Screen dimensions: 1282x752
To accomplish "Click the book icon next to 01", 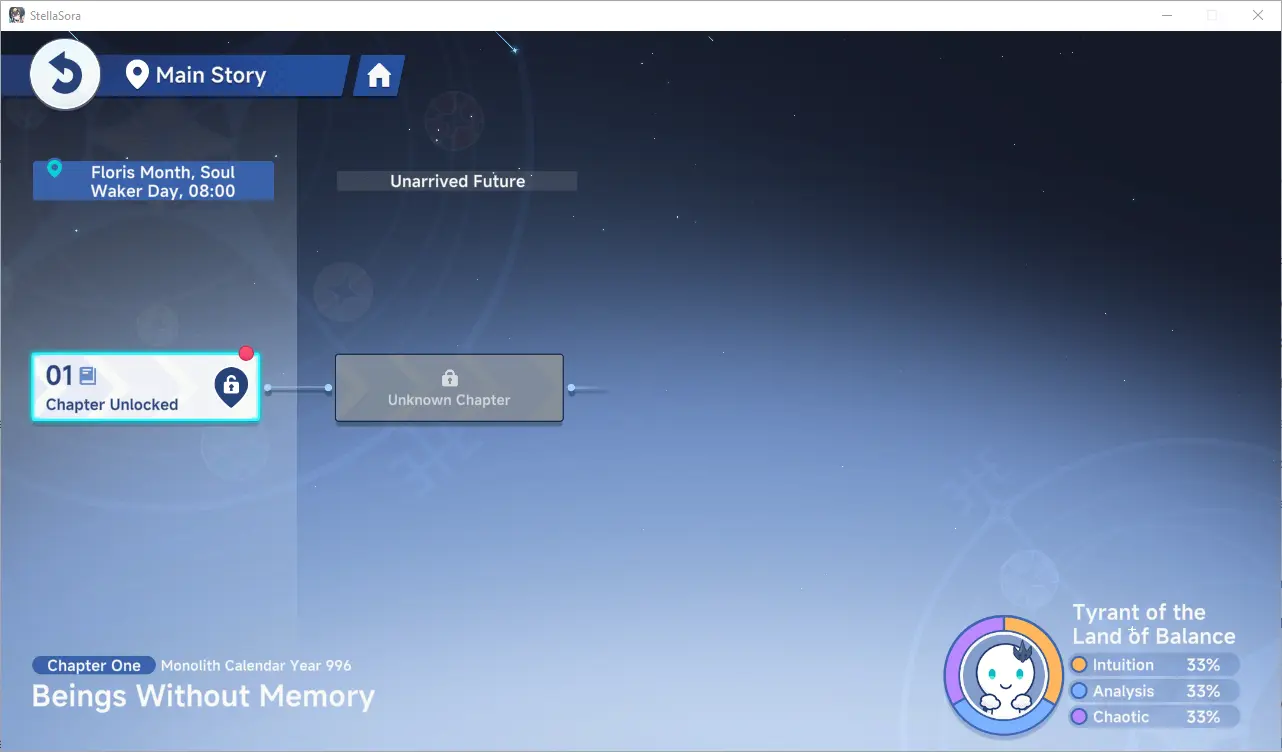I will click(x=88, y=376).
